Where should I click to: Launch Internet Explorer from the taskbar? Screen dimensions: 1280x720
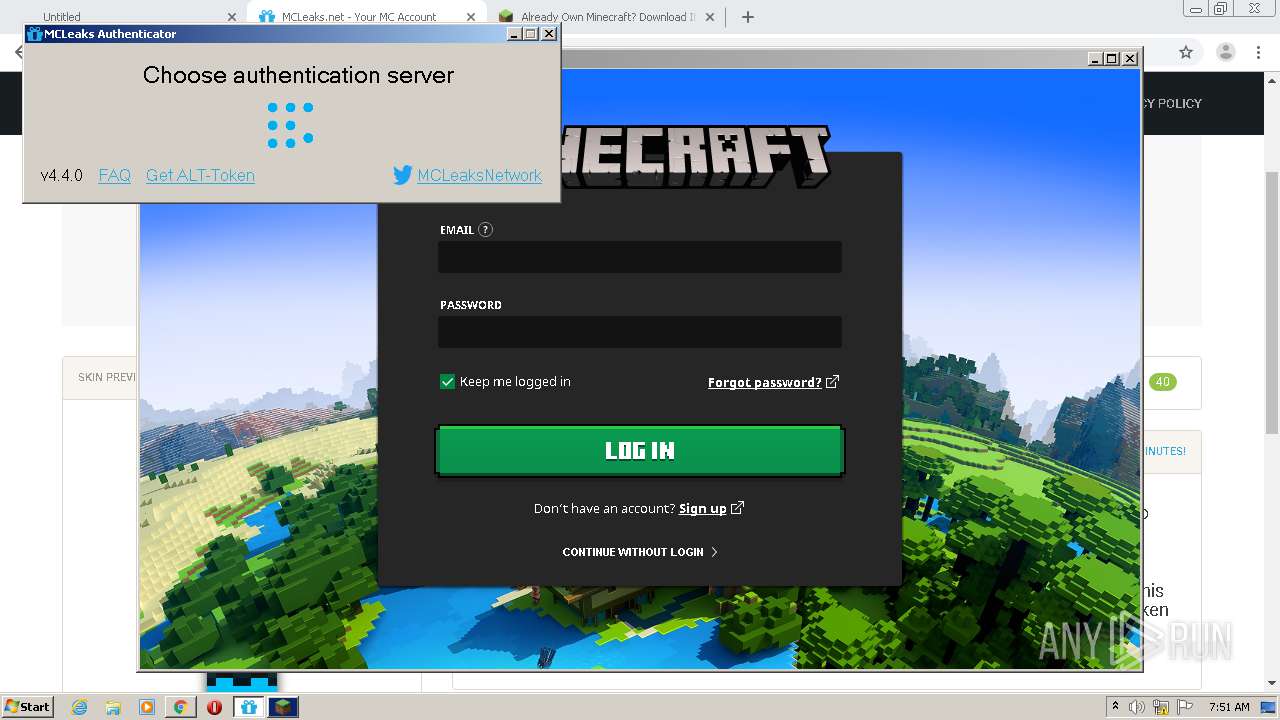tap(79, 707)
